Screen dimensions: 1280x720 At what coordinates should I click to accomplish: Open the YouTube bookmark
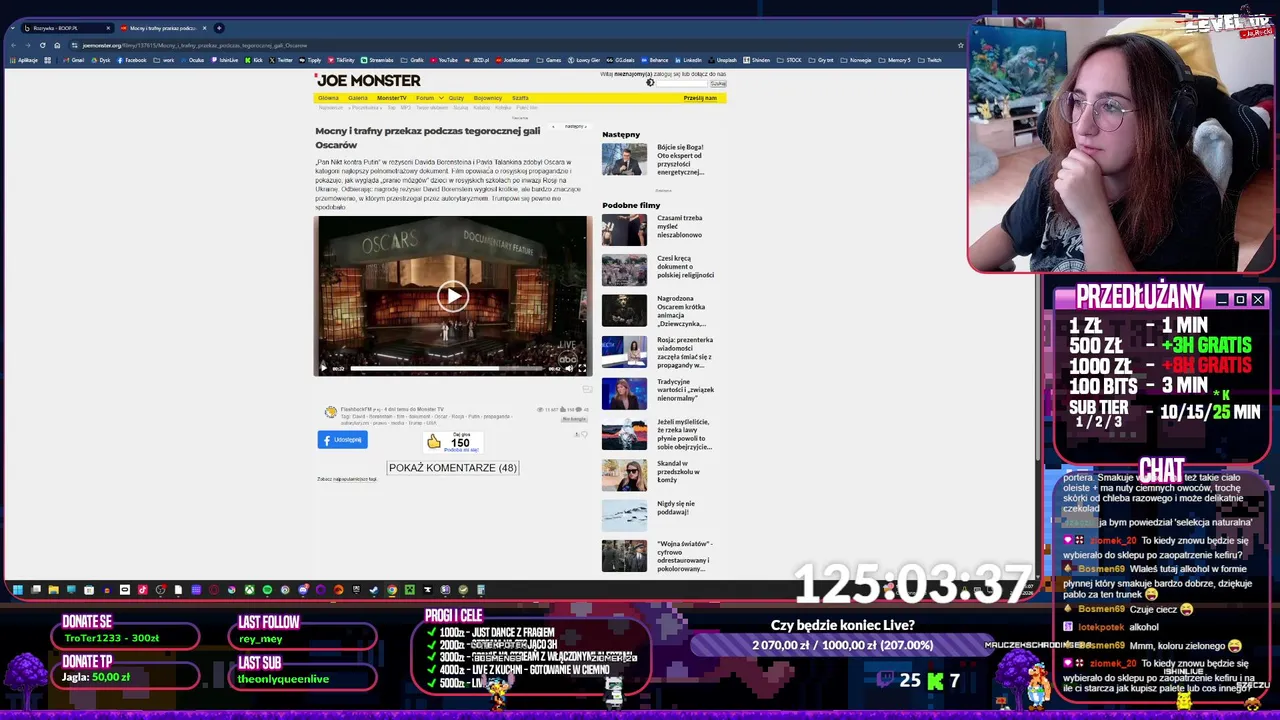pyautogui.click(x=443, y=60)
